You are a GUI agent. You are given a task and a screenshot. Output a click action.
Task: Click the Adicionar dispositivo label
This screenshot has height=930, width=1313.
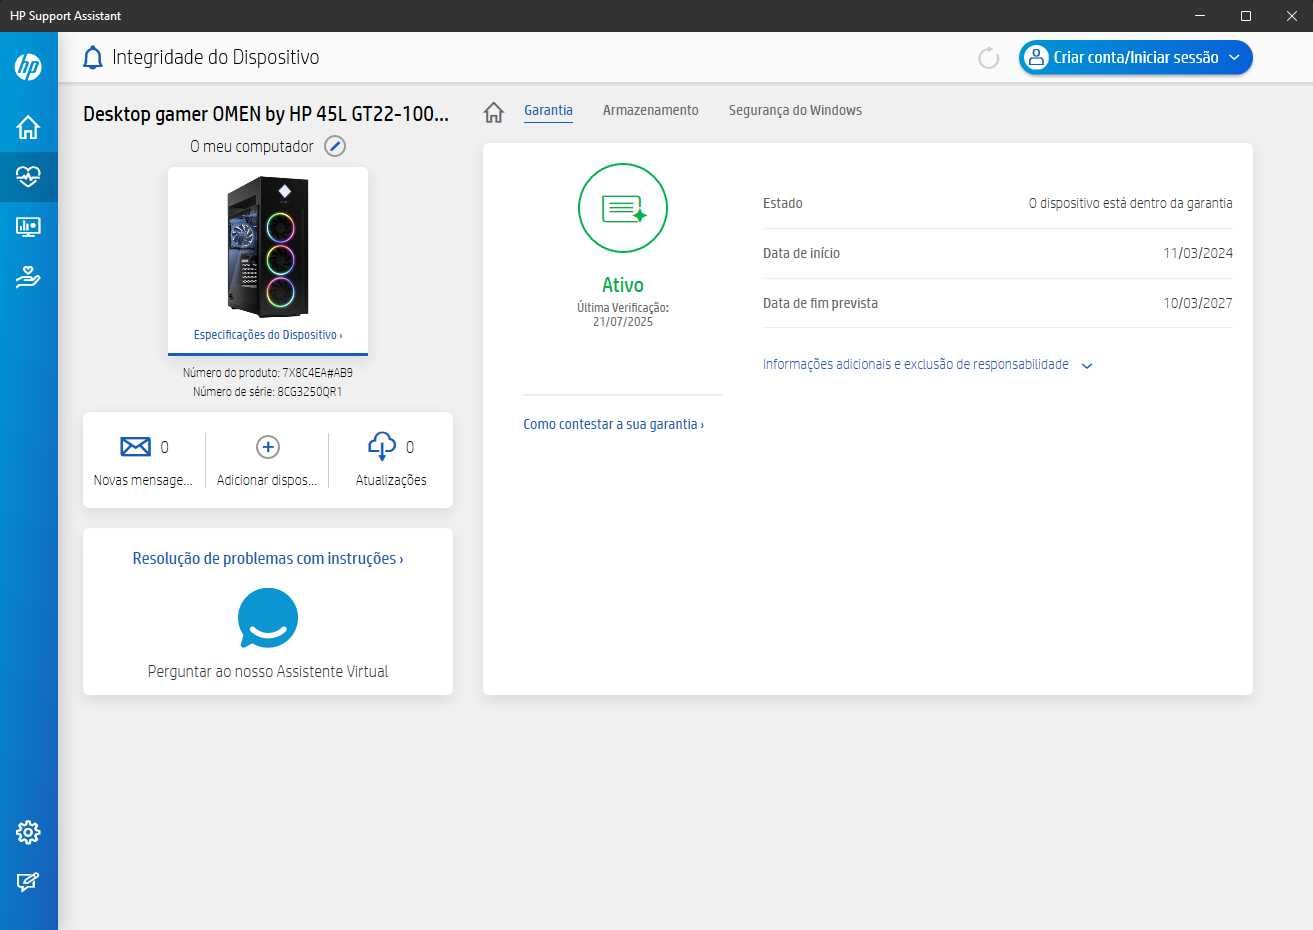click(268, 480)
